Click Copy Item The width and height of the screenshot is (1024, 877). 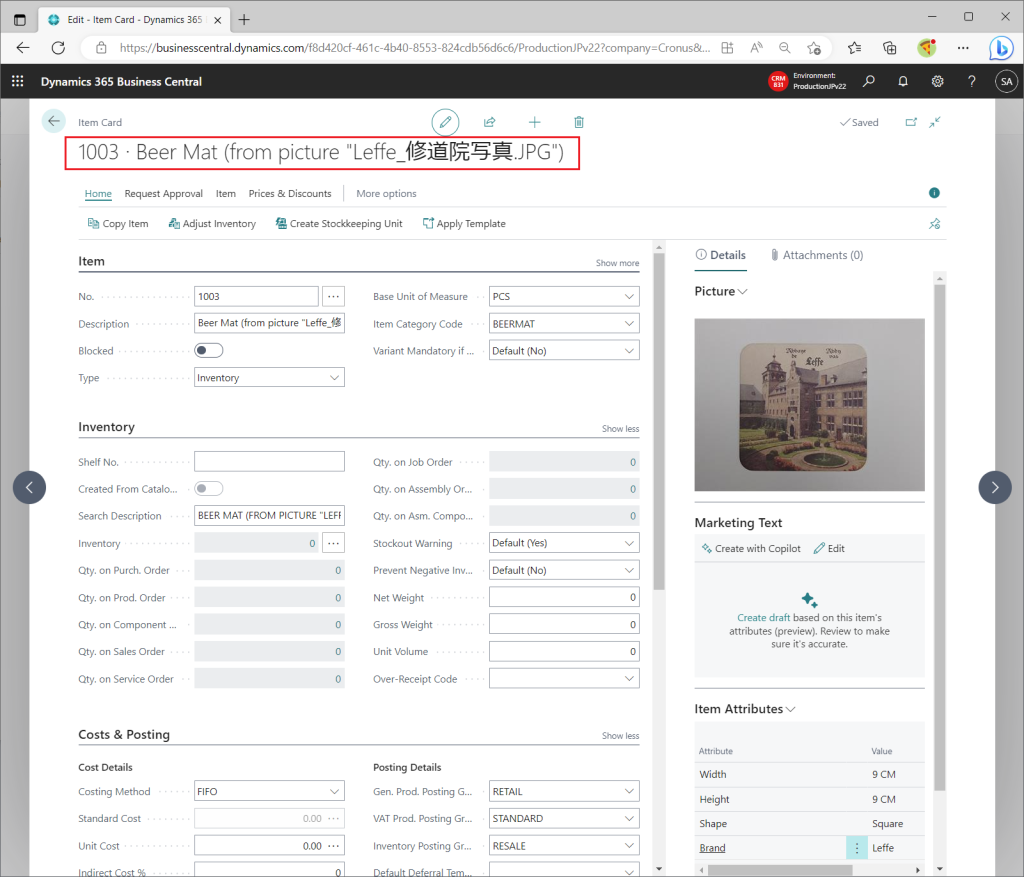pyautogui.click(x=118, y=223)
